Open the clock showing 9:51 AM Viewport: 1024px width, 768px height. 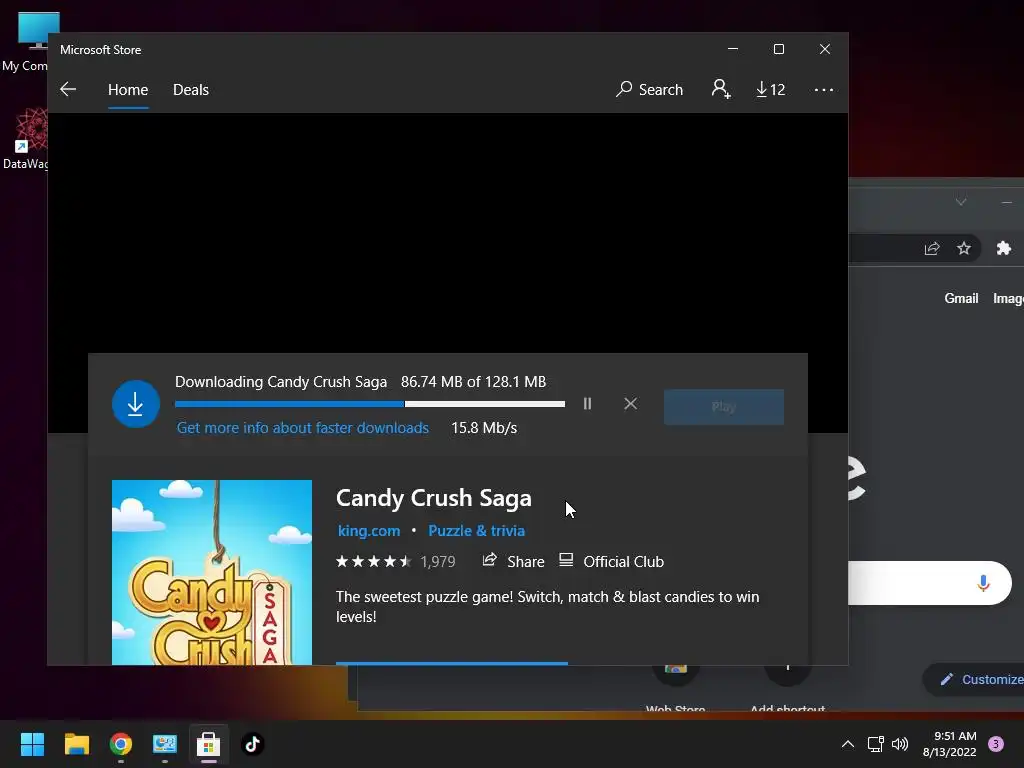(950, 744)
